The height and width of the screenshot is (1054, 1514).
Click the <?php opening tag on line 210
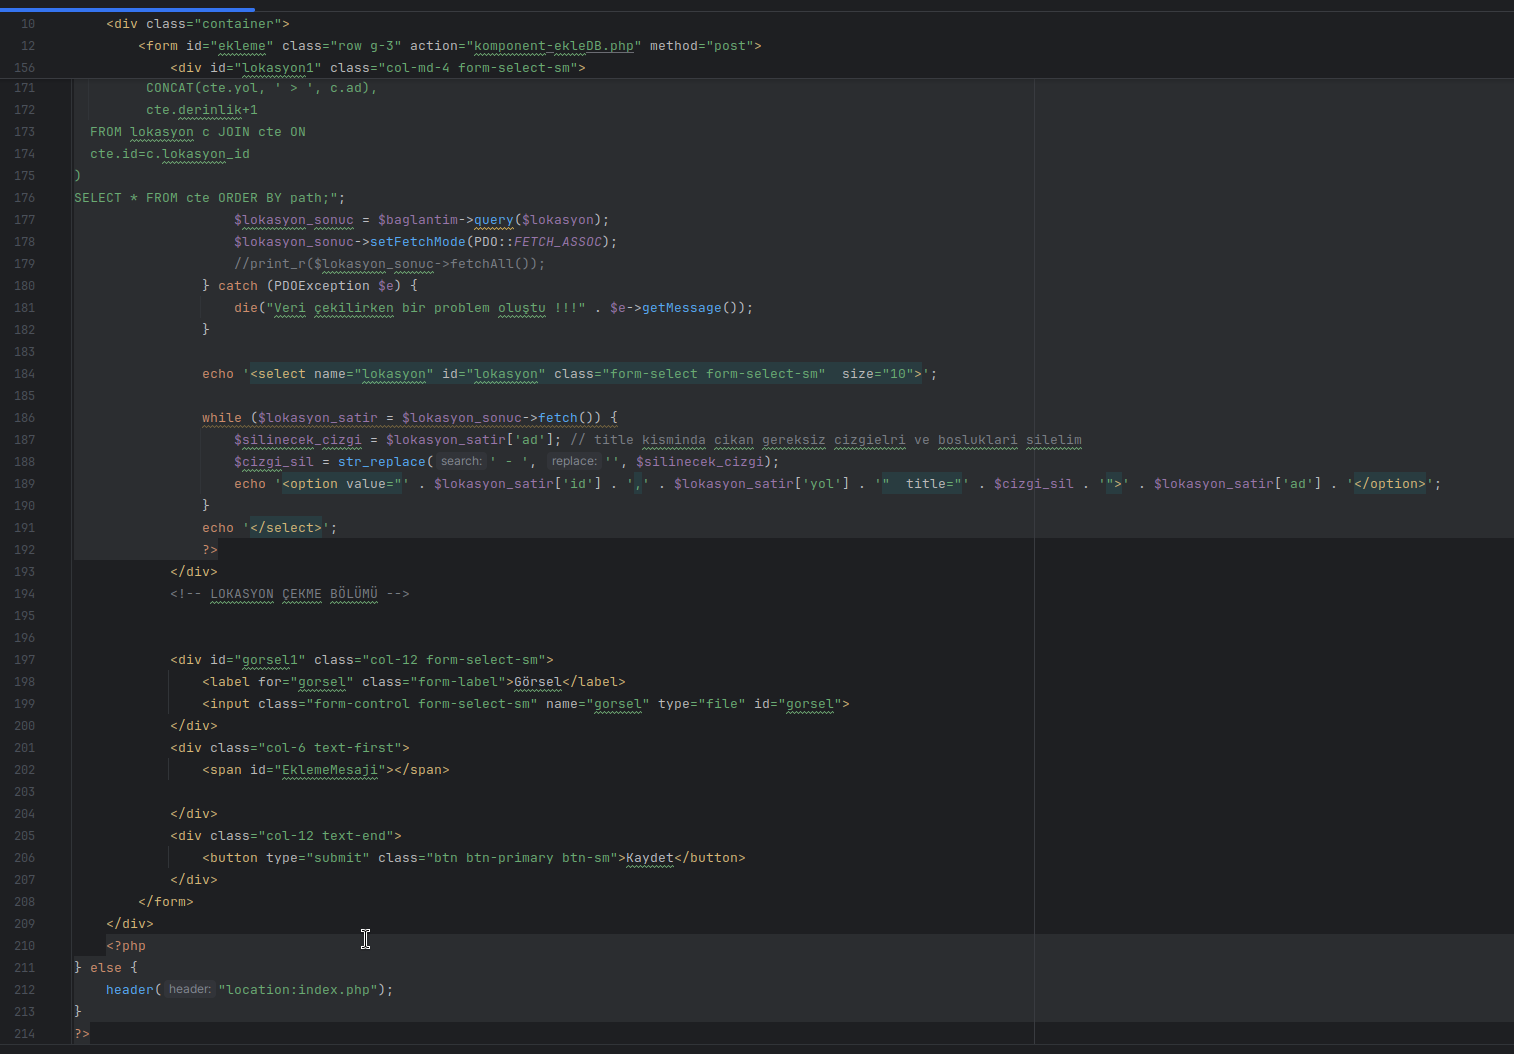tap(126, 946)
